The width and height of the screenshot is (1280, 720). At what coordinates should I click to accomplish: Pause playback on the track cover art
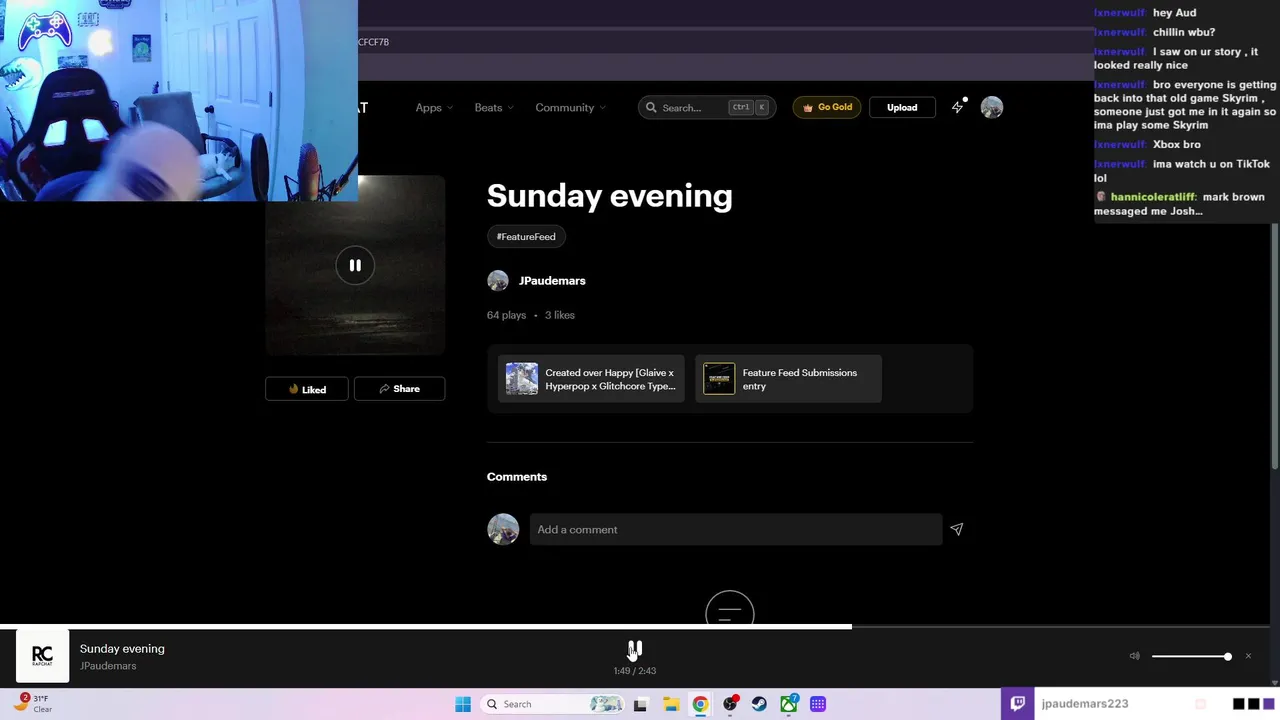click(x=355, y=265)
